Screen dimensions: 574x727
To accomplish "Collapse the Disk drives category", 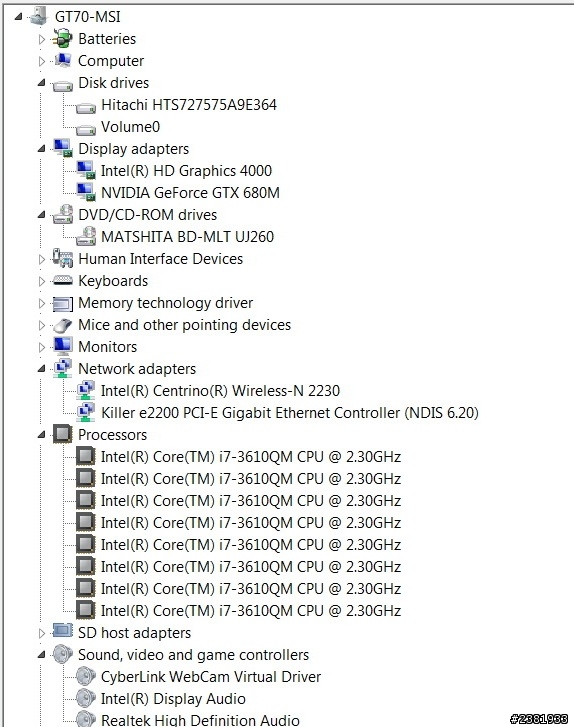I will pos(42,83).
